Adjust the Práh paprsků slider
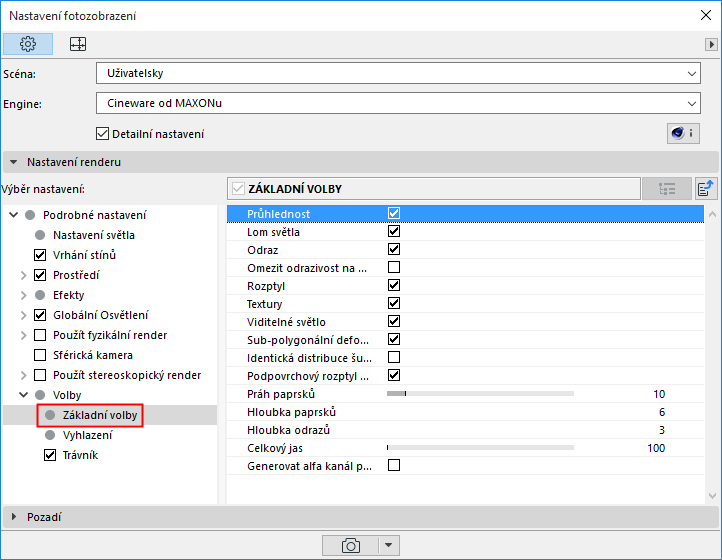The image size is (722, 560). (x=480, y=394)
